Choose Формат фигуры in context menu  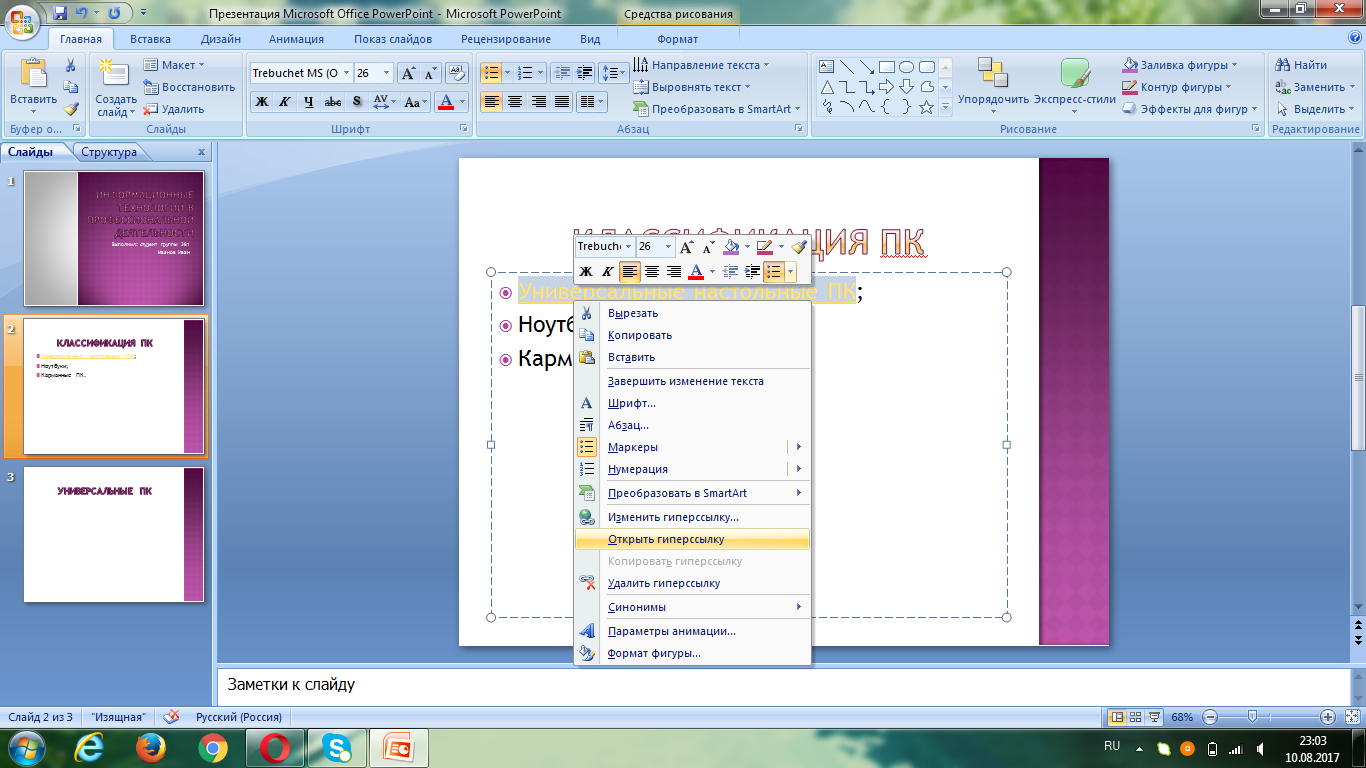click(692, 653)
